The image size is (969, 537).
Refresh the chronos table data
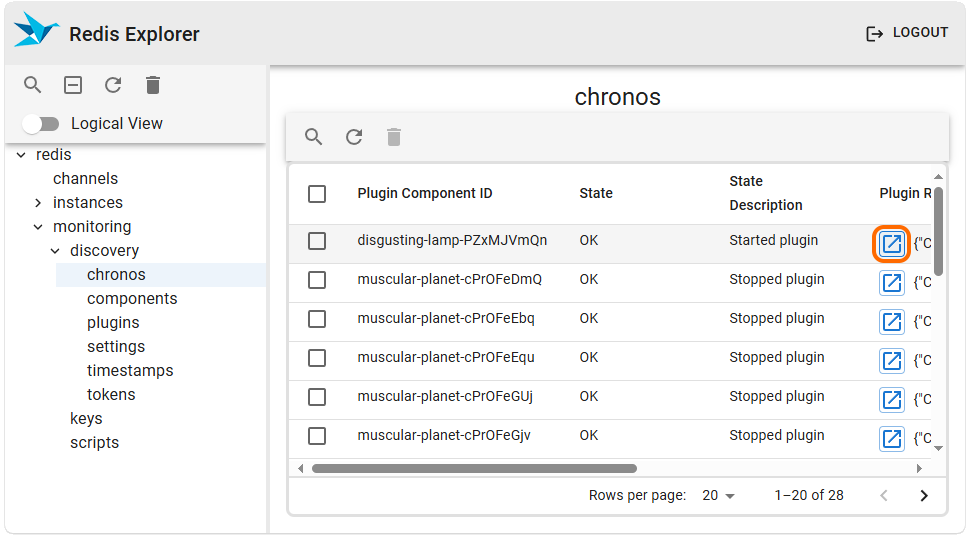(354, 137)
